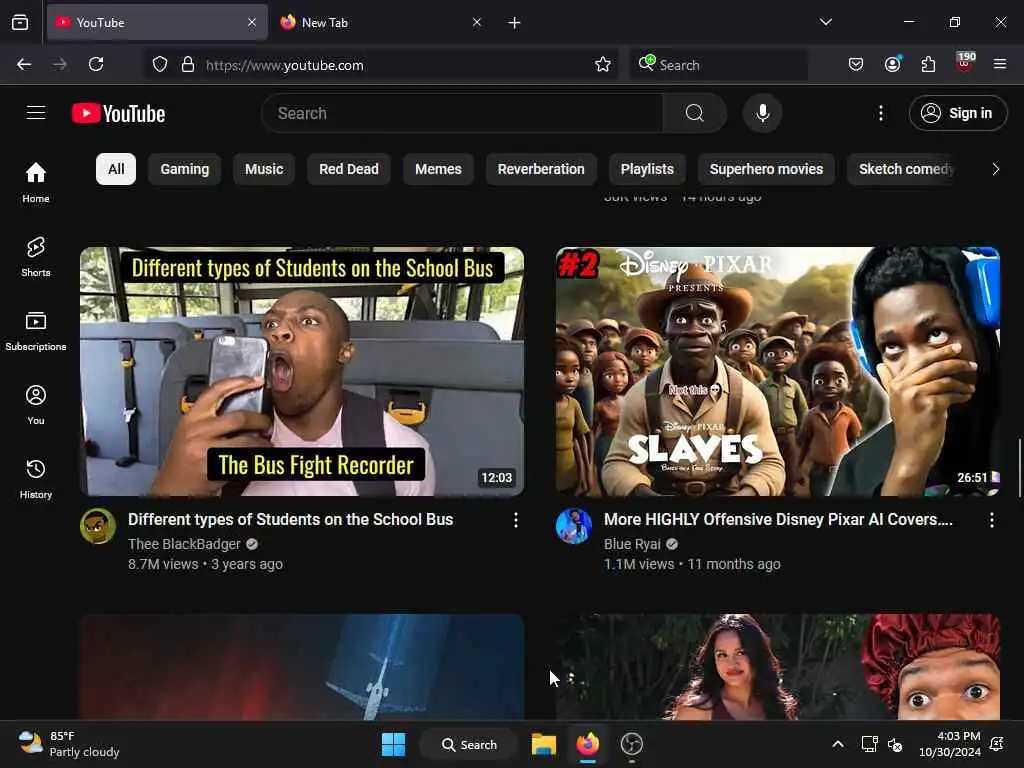The image size is (1024, 768).
Task: Select the Red Dead filter chip
Action: (349, 169)
